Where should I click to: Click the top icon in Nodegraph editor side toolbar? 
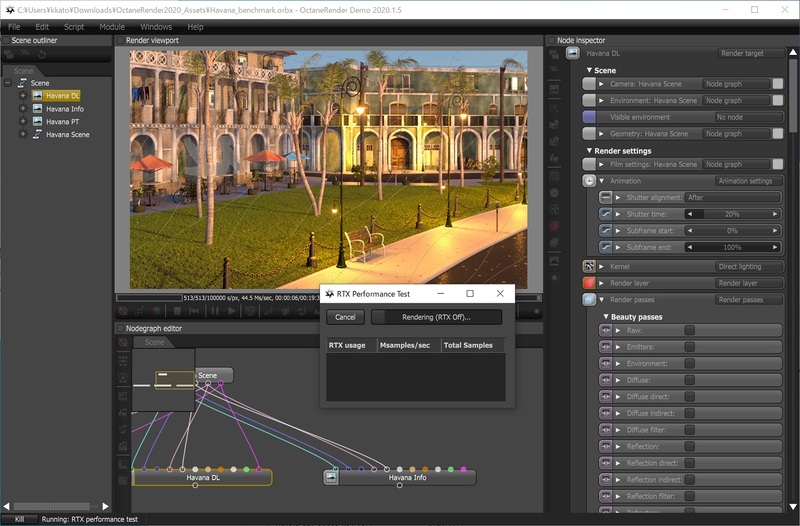[123, 342]
